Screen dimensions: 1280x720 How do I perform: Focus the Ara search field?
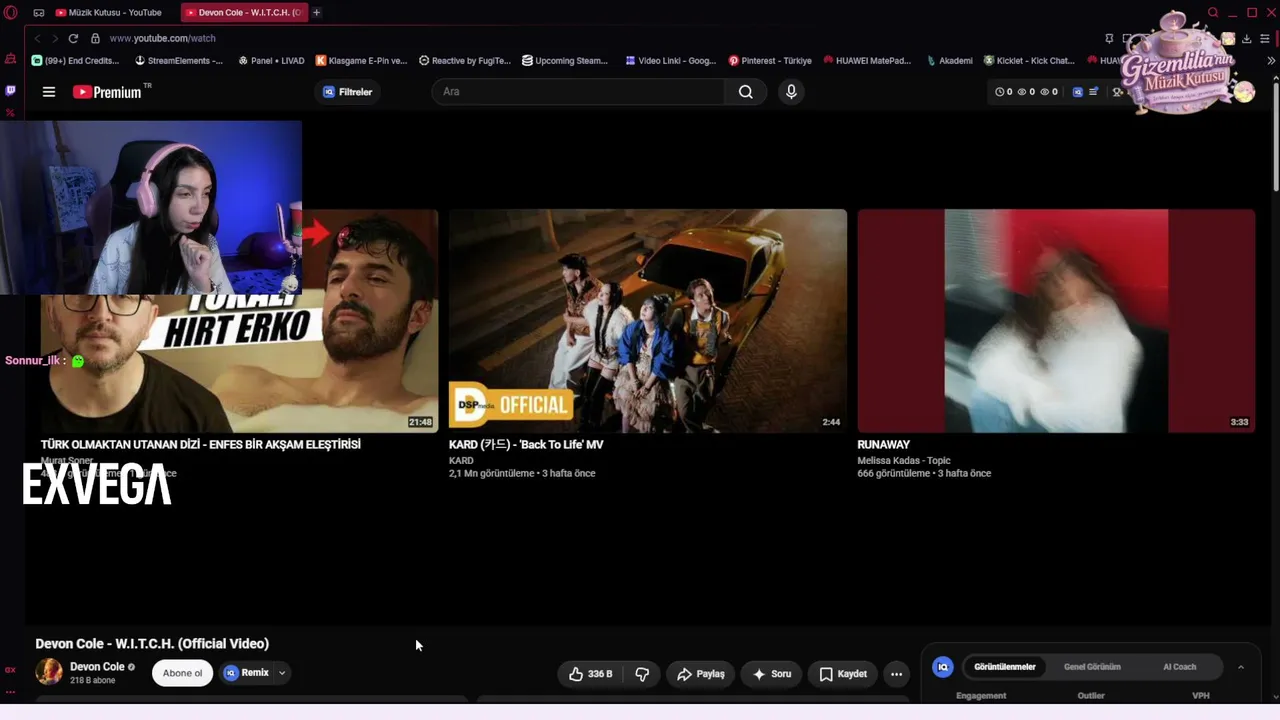(x=578, y=92)
